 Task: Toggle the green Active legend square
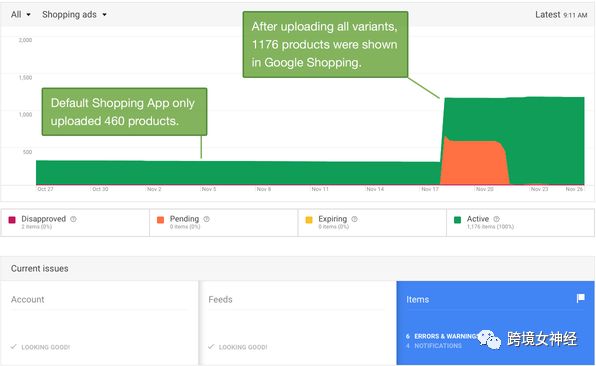pos(458,220)
